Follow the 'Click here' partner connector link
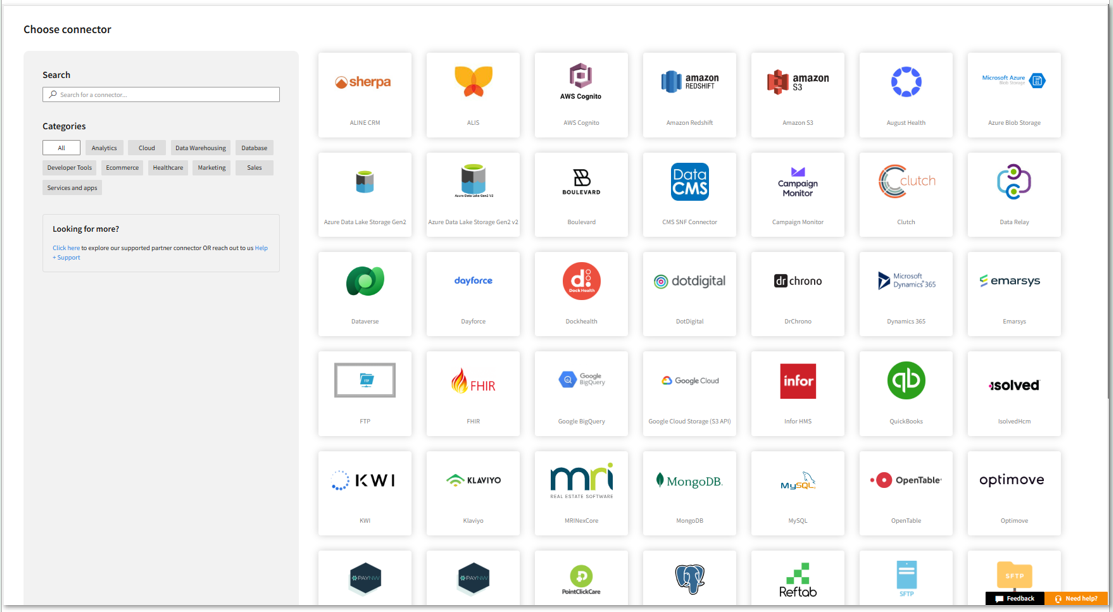1113x612 pixels. coord(66,248)
